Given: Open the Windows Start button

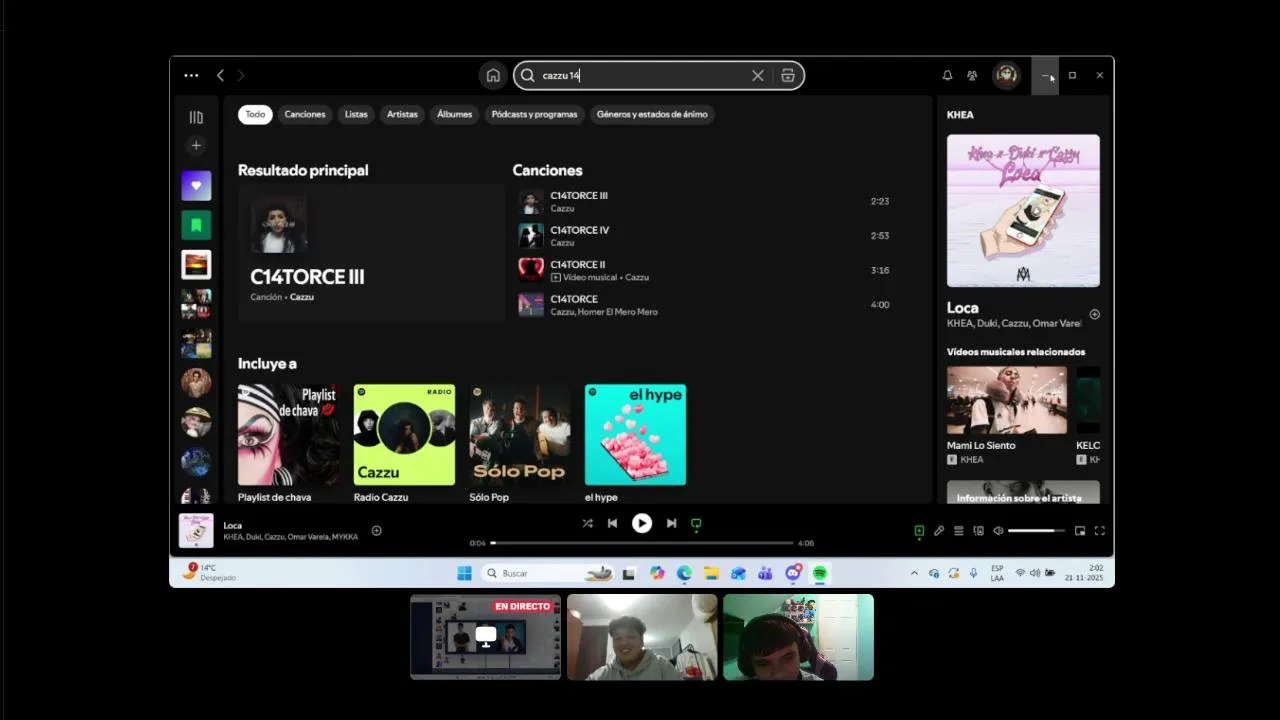Looking at the screenshot, I should 464,573.
